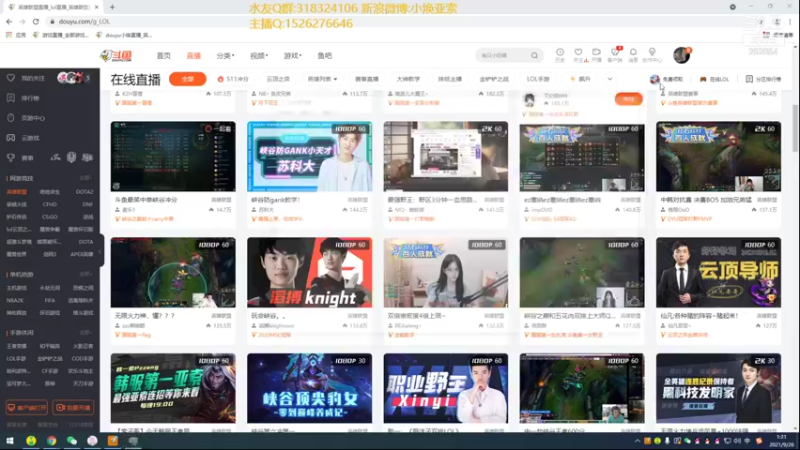Collapse the sidebar with arrow handle
800x450 pixels.
point(101,251)
